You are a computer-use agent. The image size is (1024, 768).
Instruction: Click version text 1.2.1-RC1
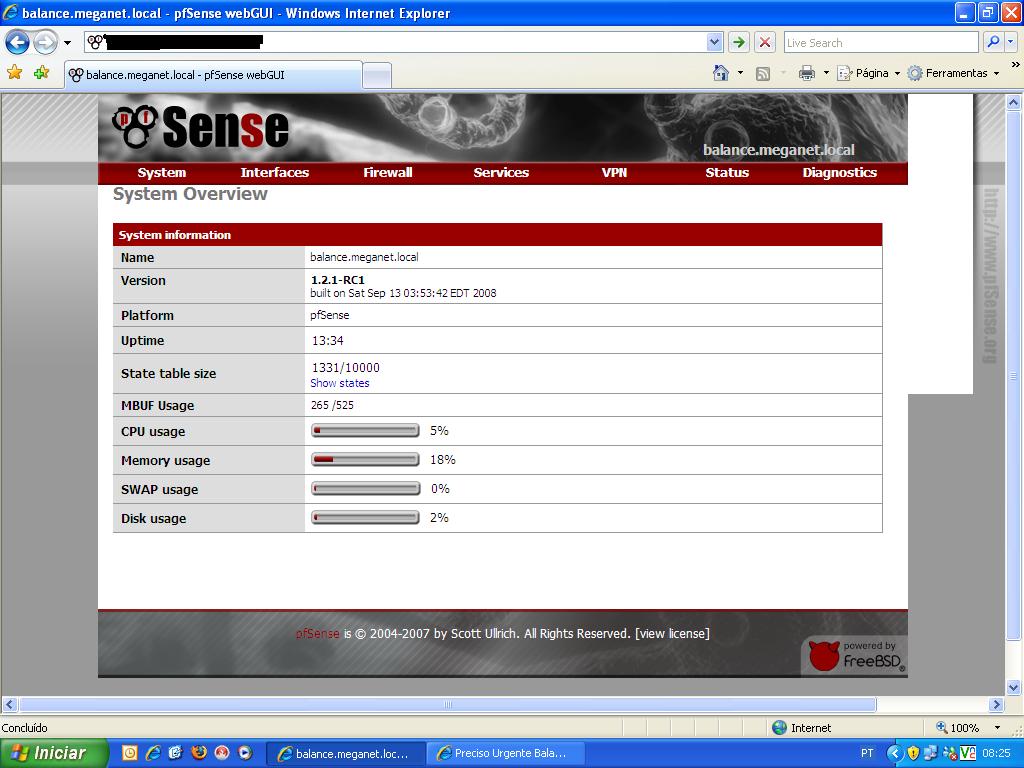[x=338, y=280]
